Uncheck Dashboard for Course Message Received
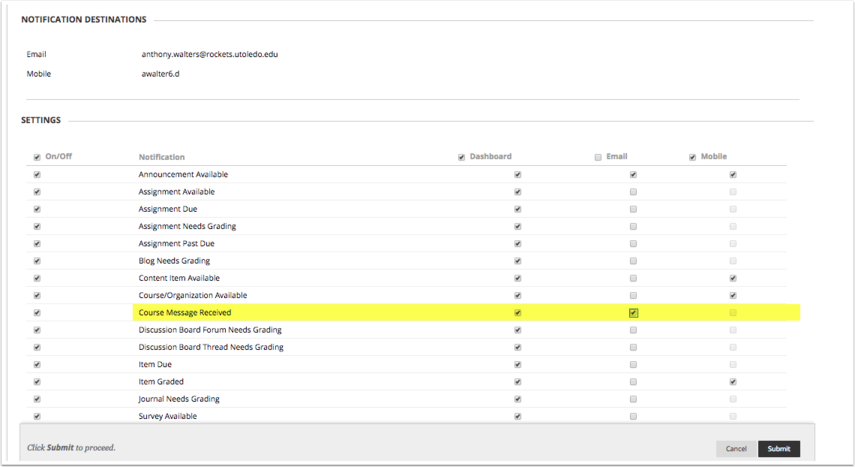Screen dimensions: 855x467 click(x=517, y=313)
